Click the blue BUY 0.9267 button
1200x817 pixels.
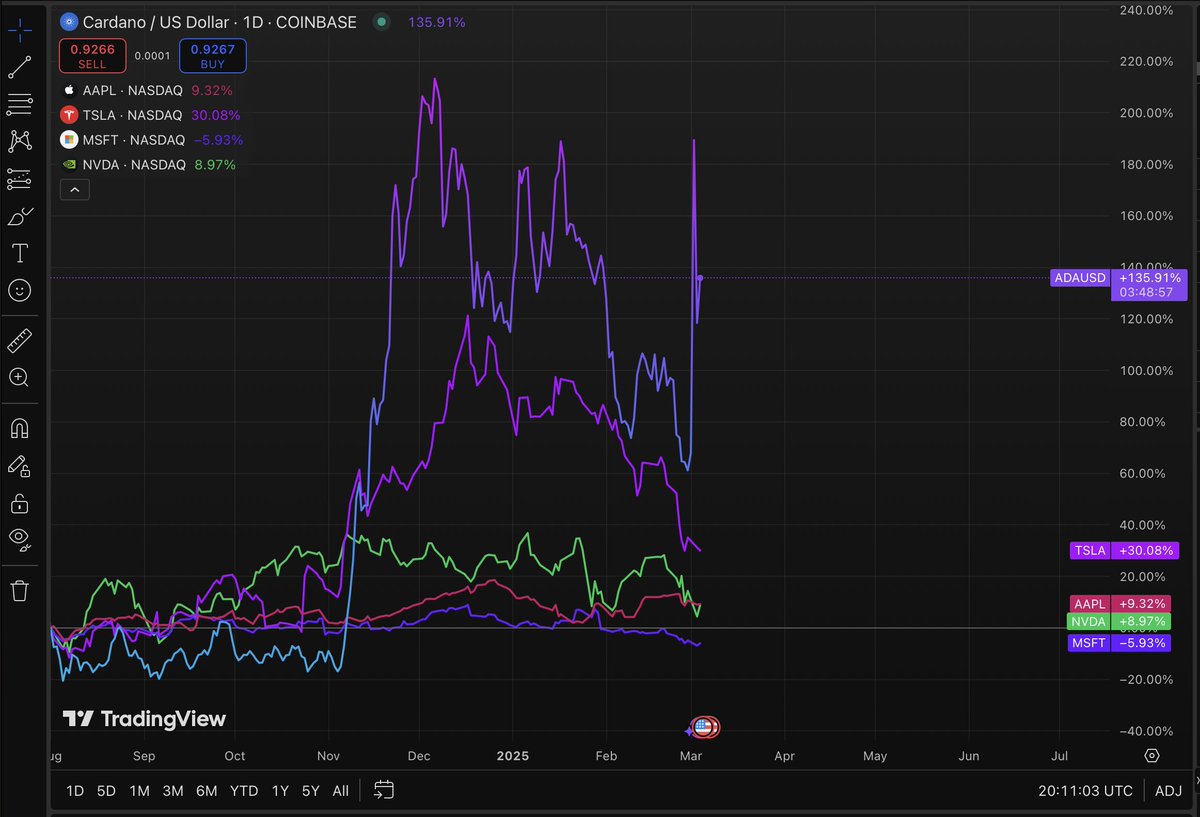[213, 56]
